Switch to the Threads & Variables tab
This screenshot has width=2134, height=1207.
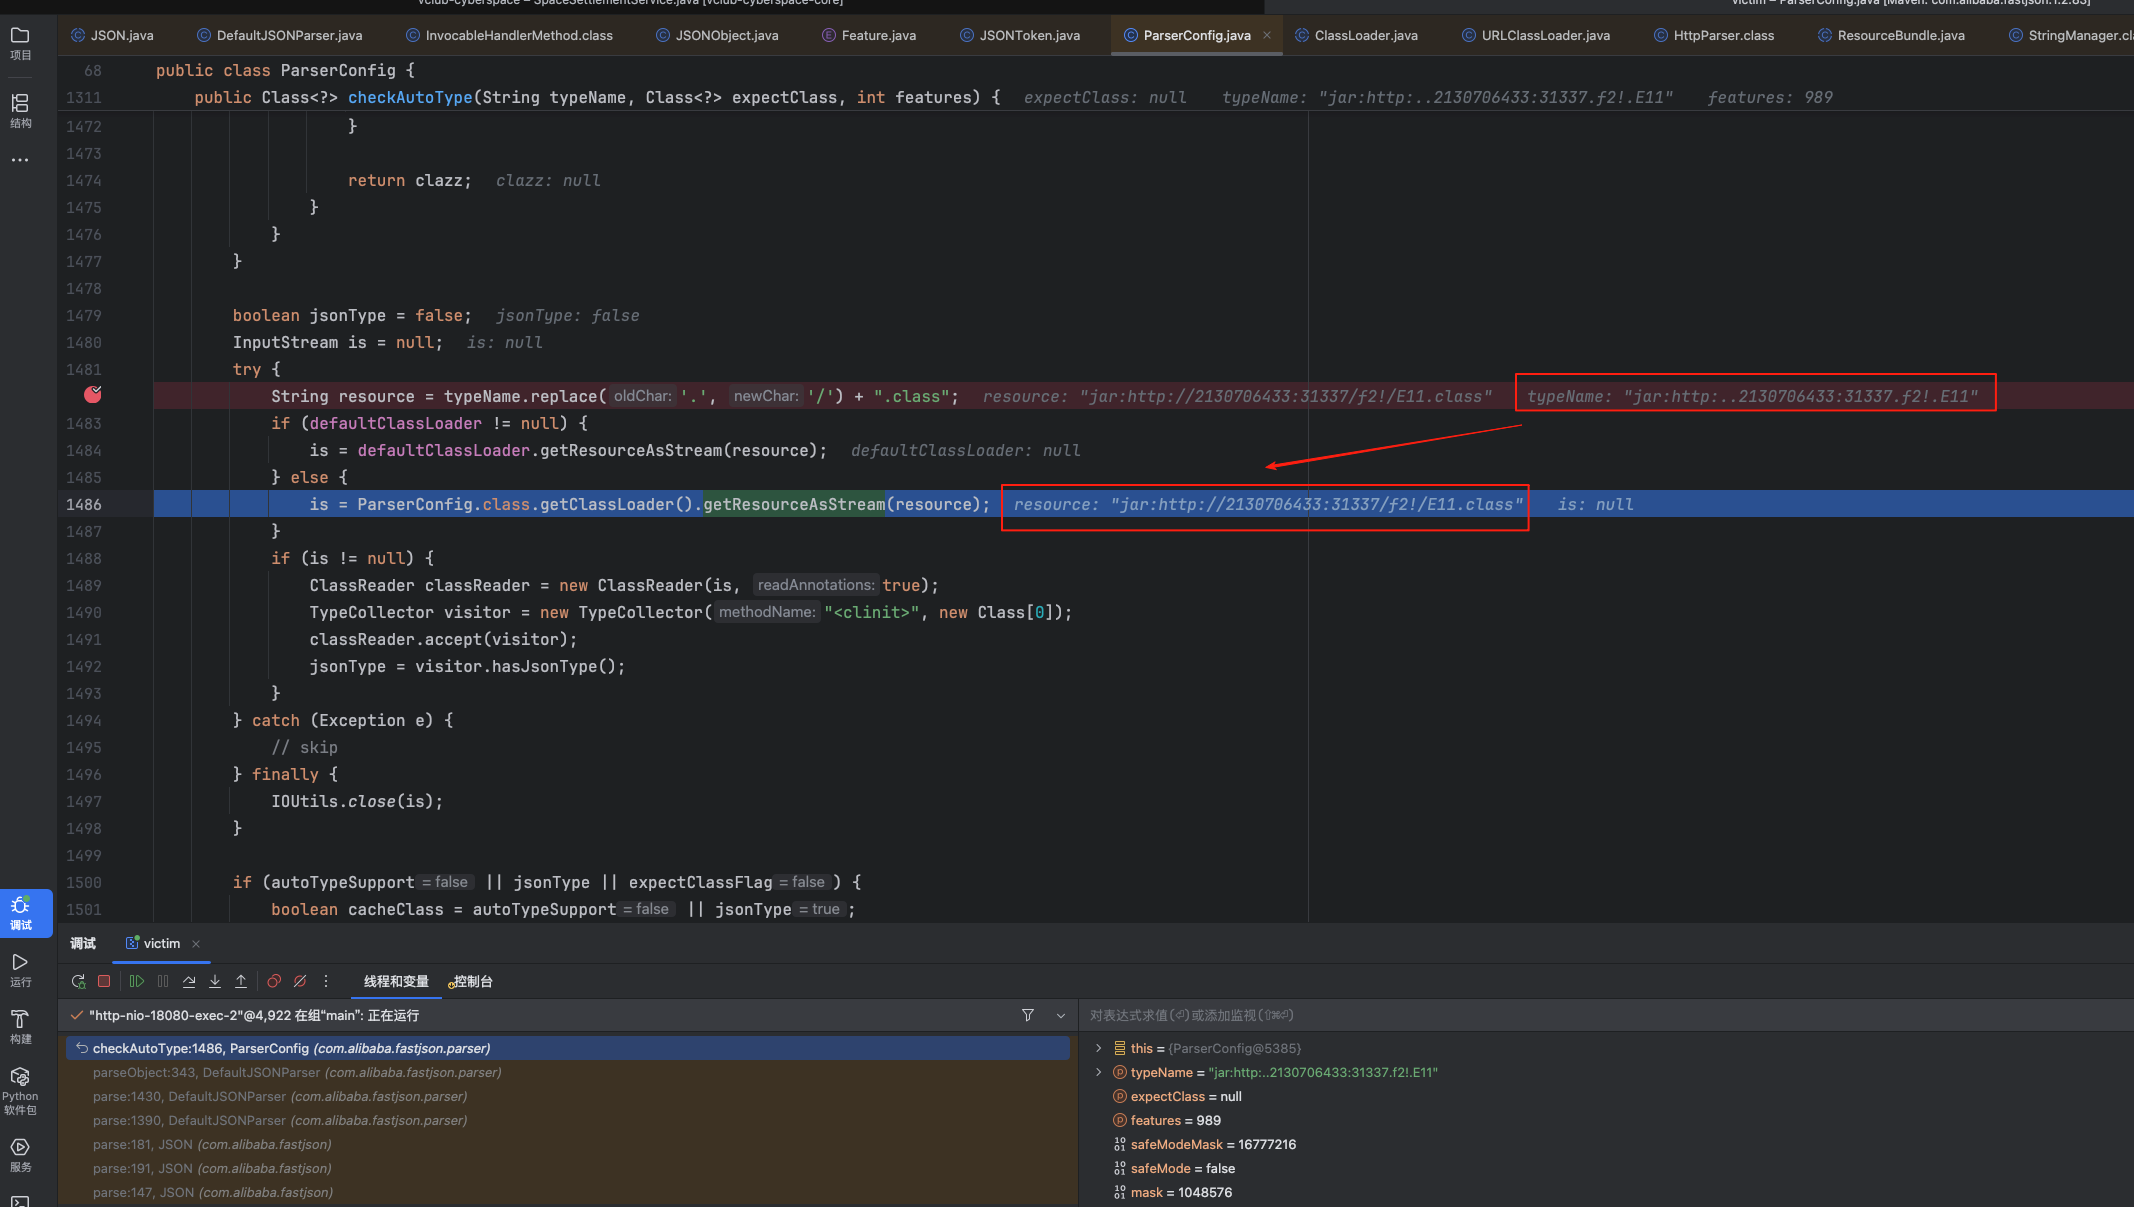[x=396, y=982]
